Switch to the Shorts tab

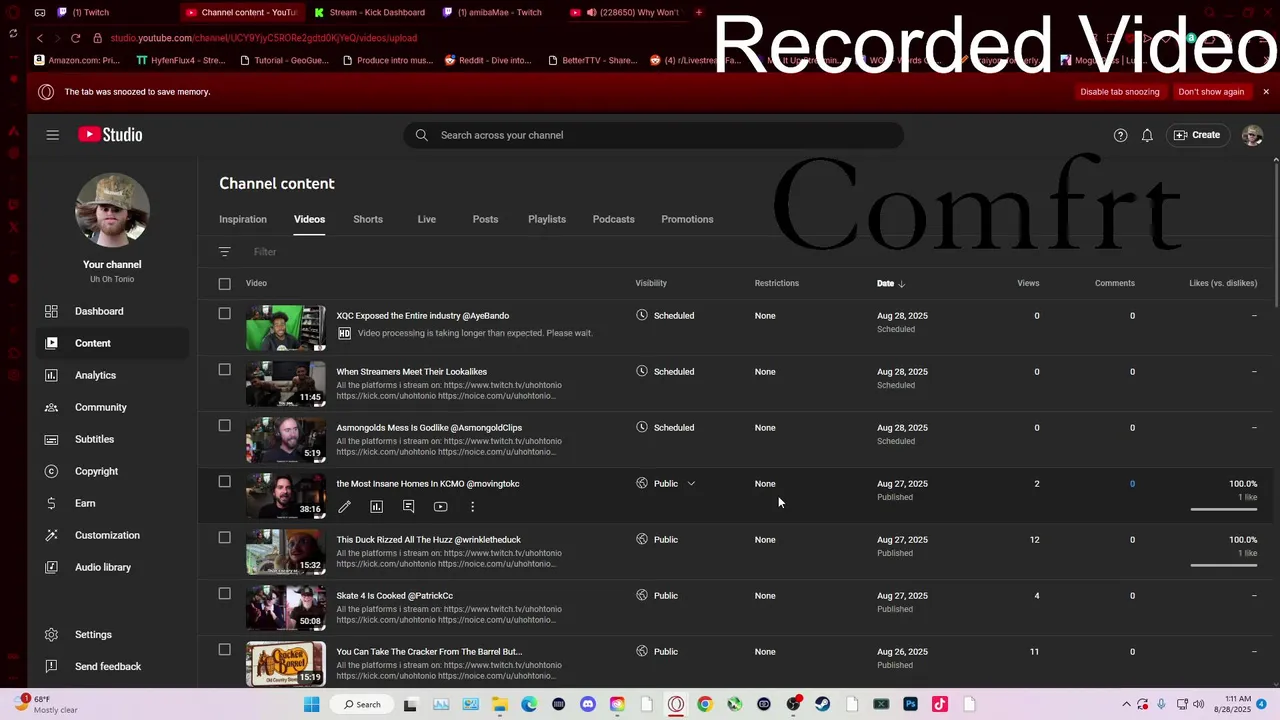[368, 219]
